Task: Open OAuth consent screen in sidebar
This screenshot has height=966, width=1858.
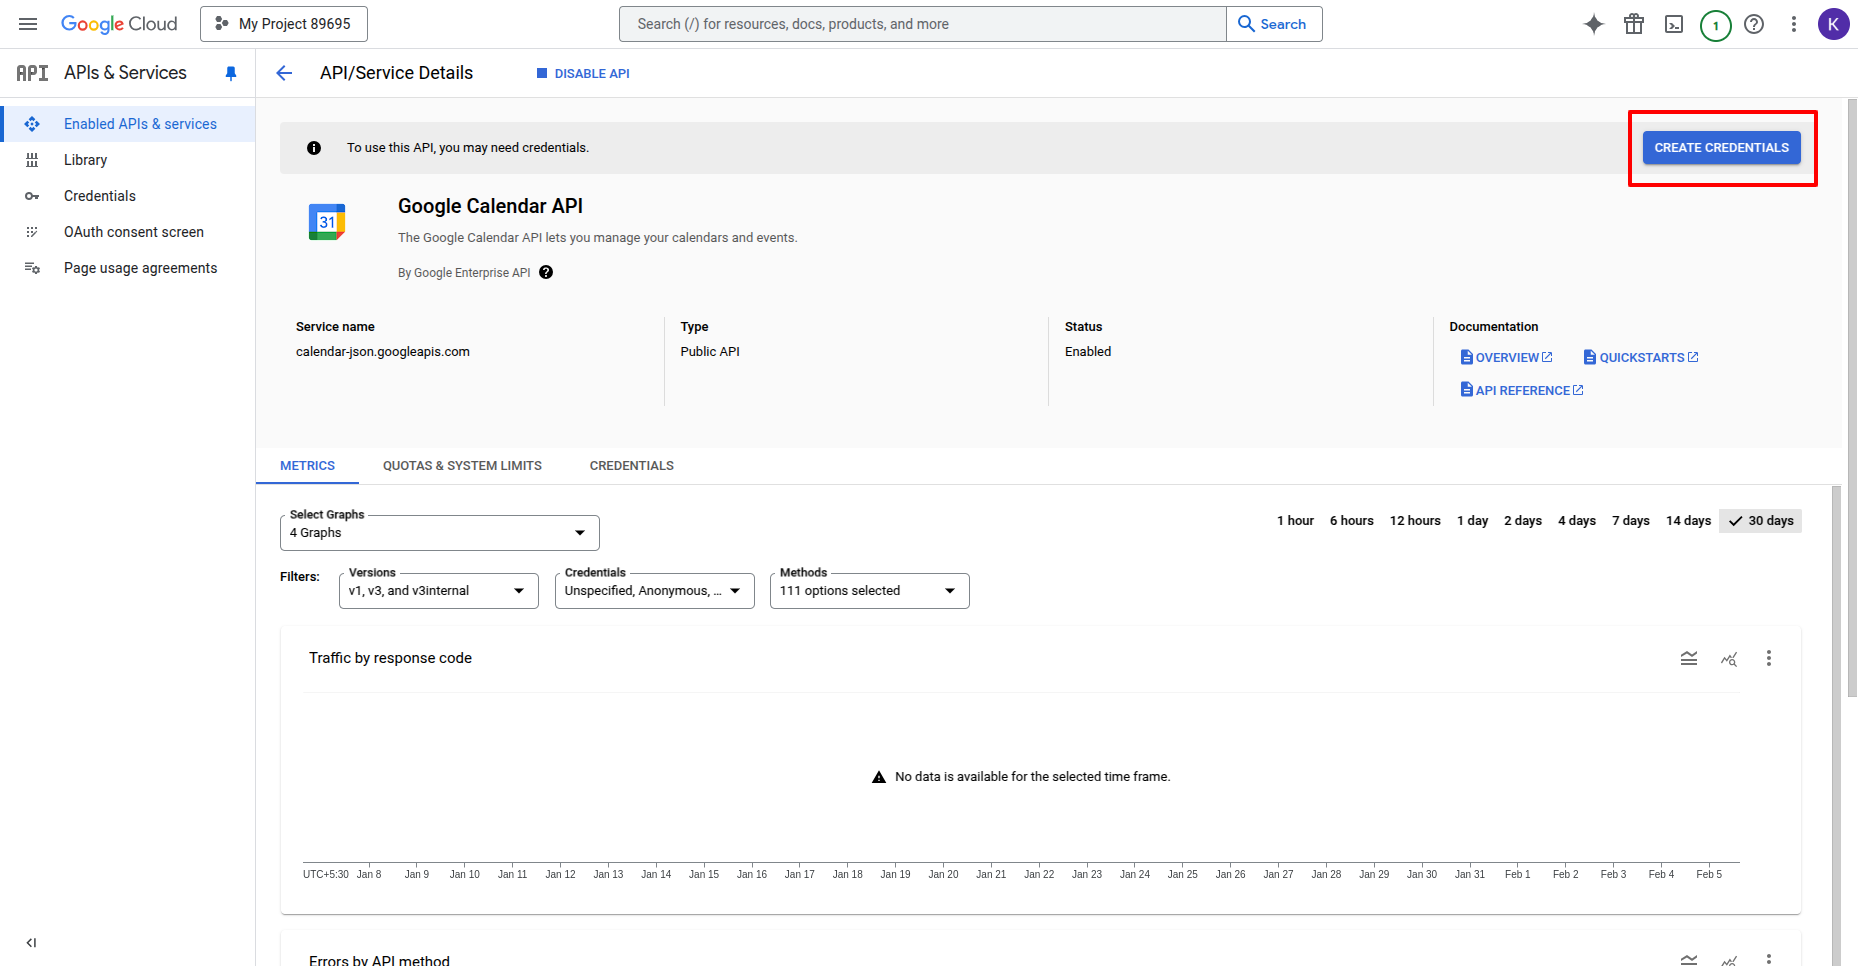Action: pyautogui.click(x=128, y=232)
